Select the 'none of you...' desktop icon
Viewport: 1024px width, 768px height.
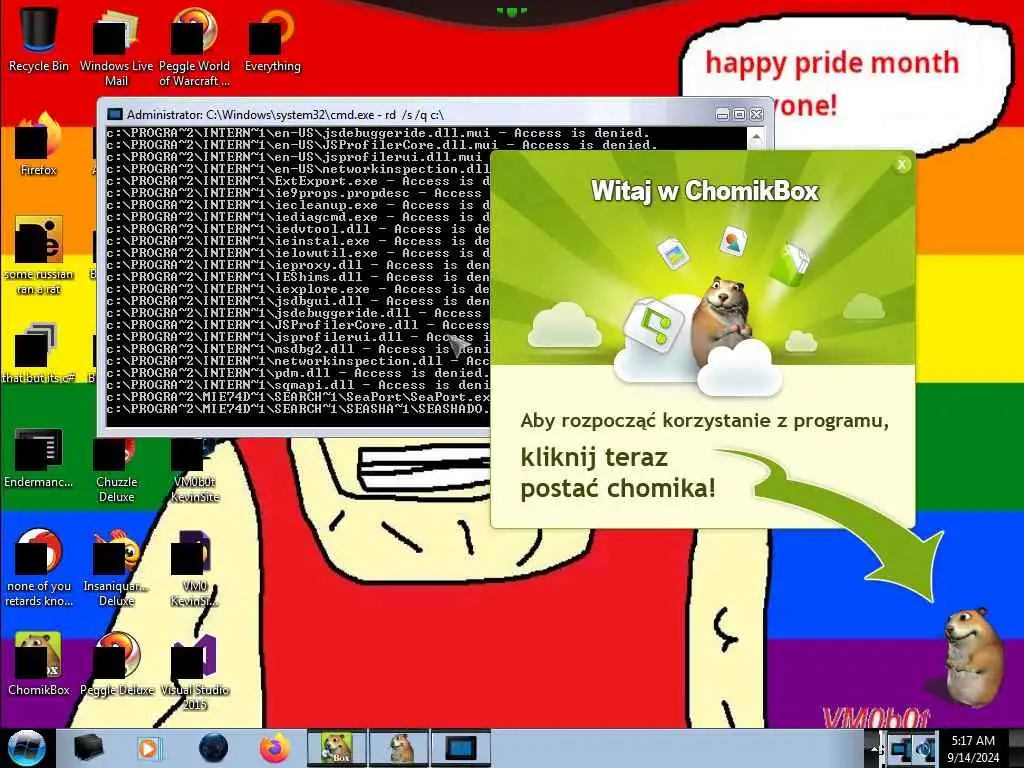pyautogui.click(x=39, y=568)
